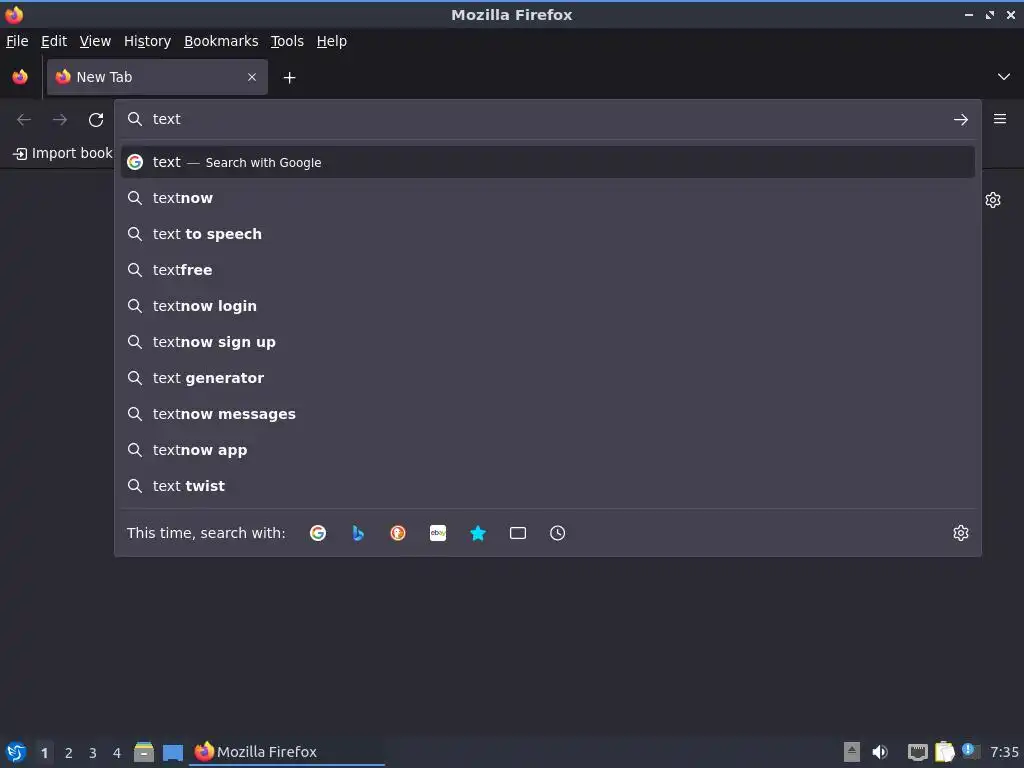Open the update notifier tray icon
This screenshot has width=1024, height=768.
coord(971,751)
